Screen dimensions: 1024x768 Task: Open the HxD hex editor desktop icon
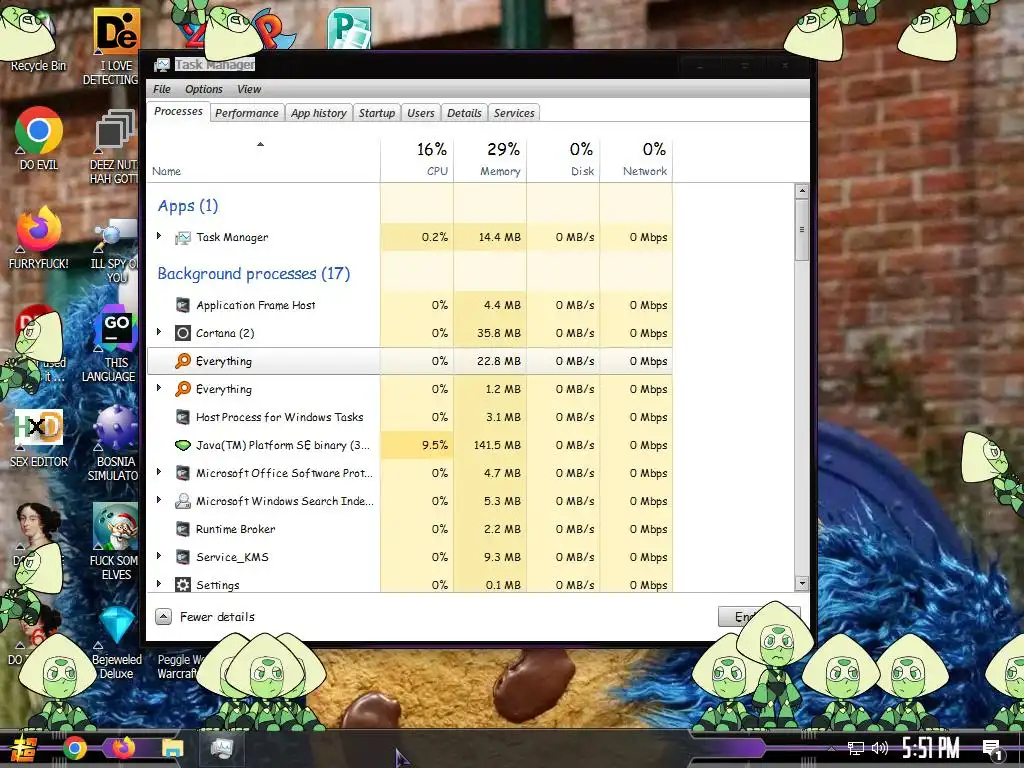pyautogui.click(x=39, y=428)
